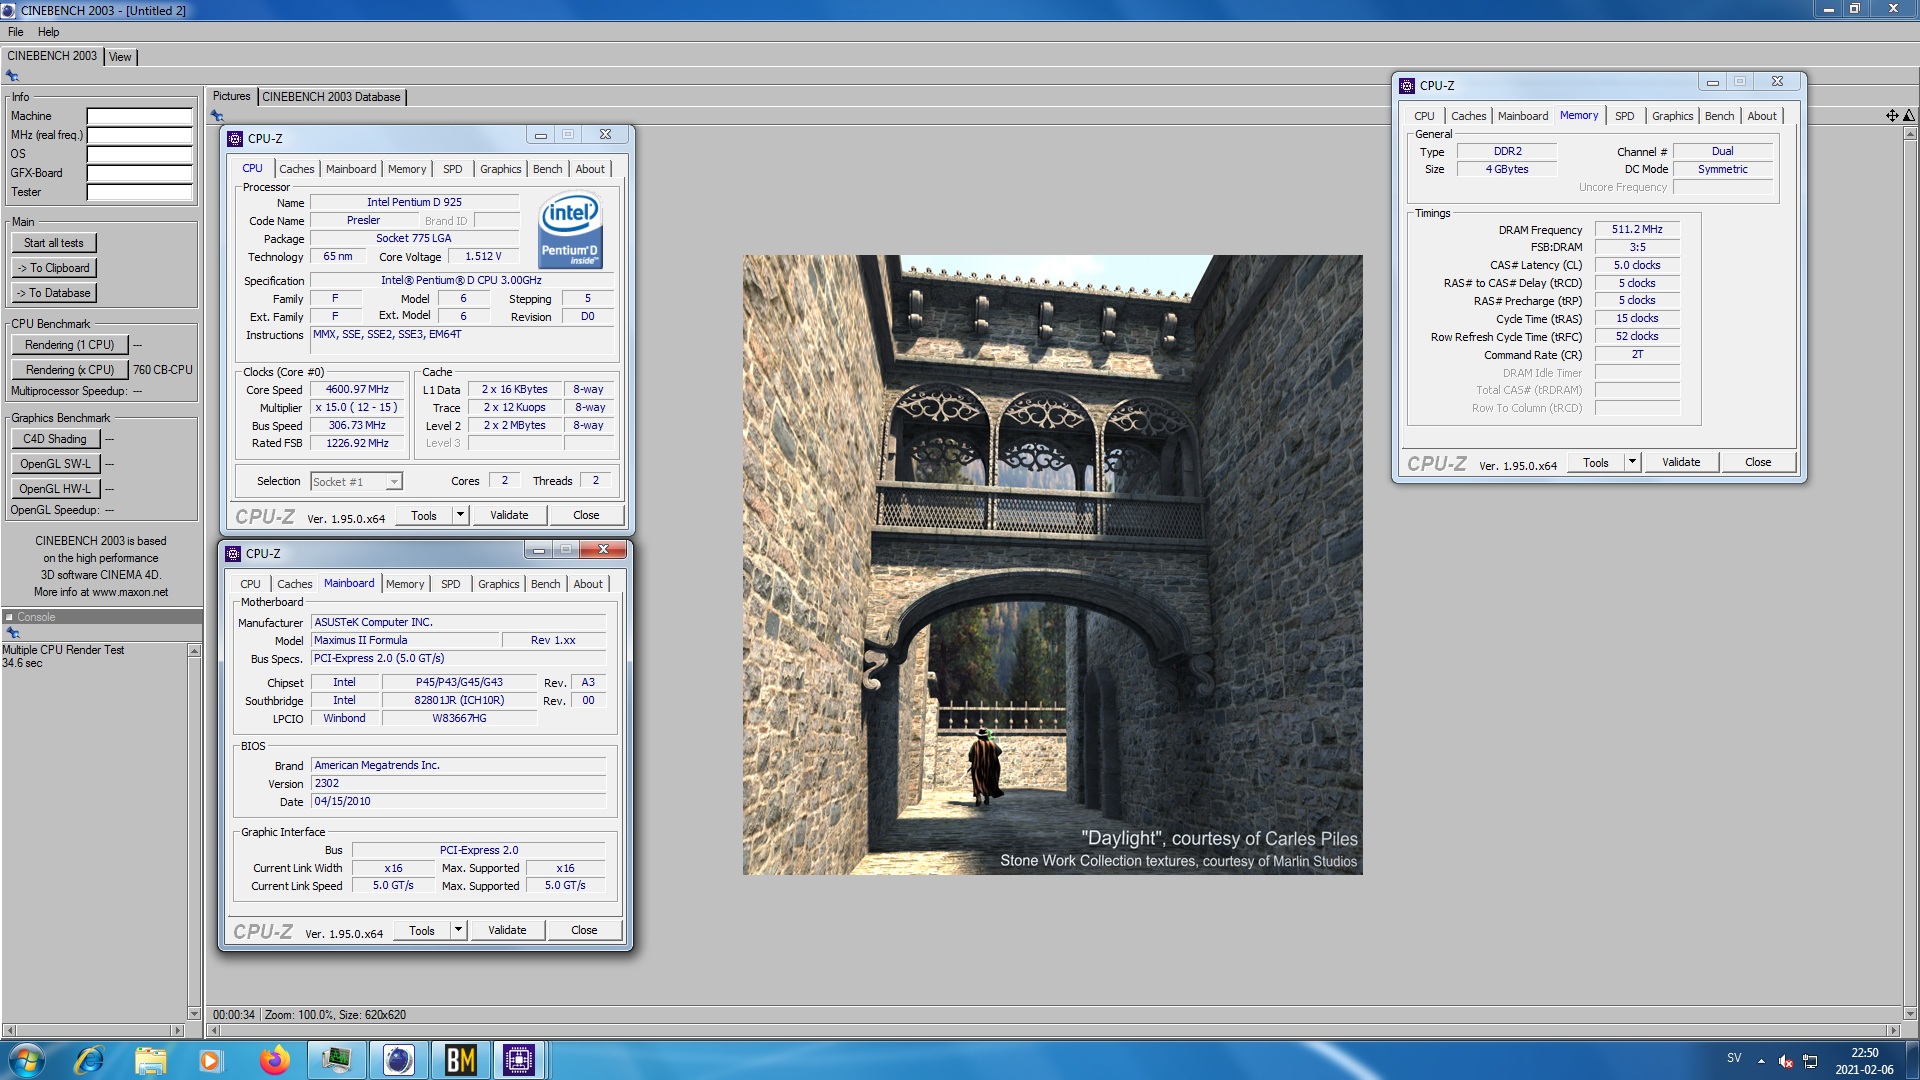Image resolution: width=1920 pixels, height=1080 pixels.
Task: Click the network tray icon
Action: pyautogui.click(x=1810, y=1061)
